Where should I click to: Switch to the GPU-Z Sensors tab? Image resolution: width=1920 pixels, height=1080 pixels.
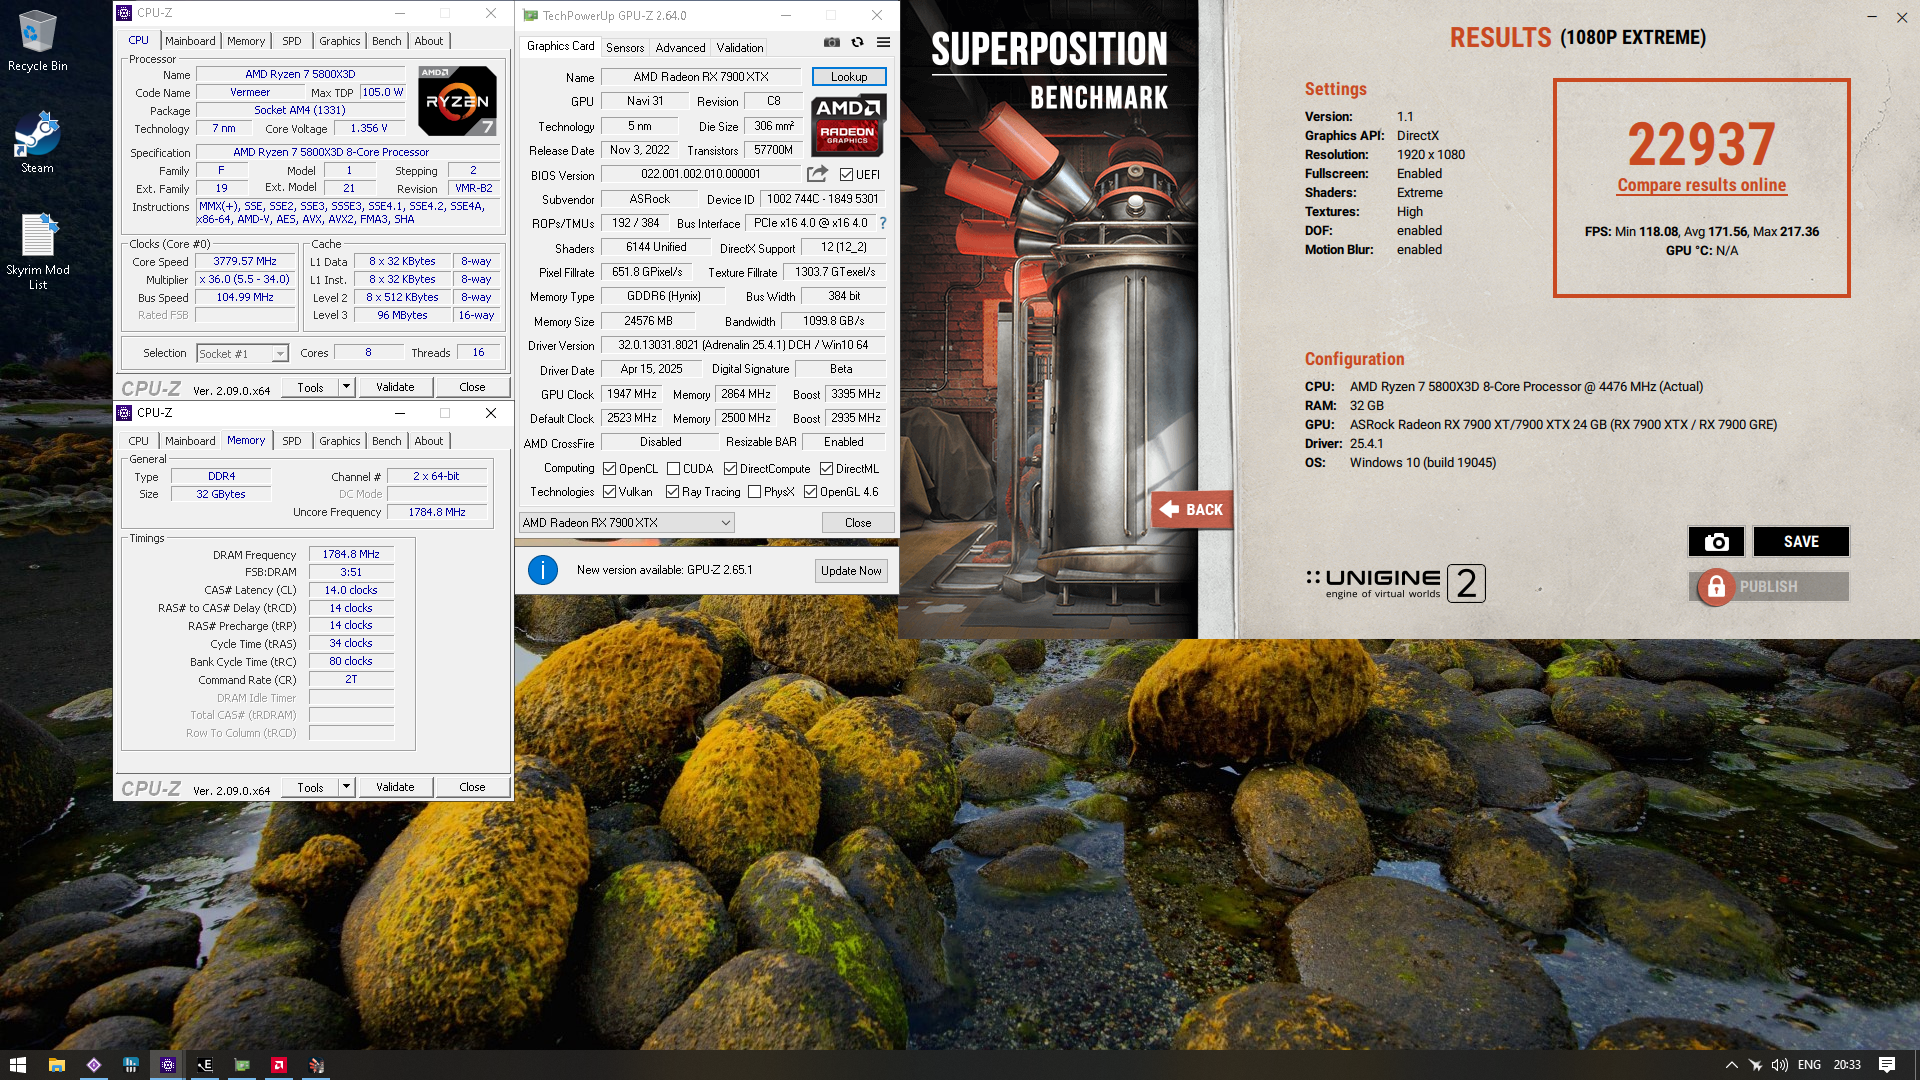click(x=624, y=48)
